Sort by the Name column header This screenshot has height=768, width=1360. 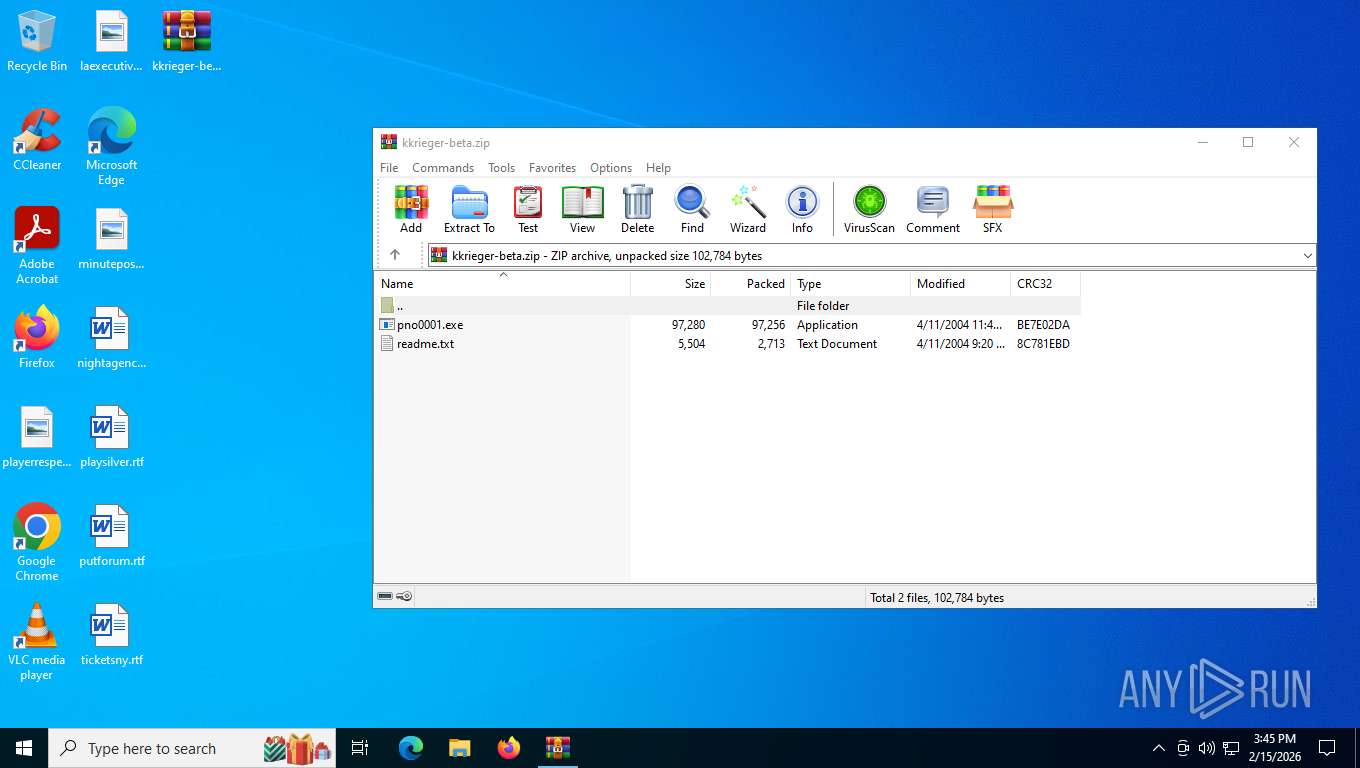pos(502,284)
